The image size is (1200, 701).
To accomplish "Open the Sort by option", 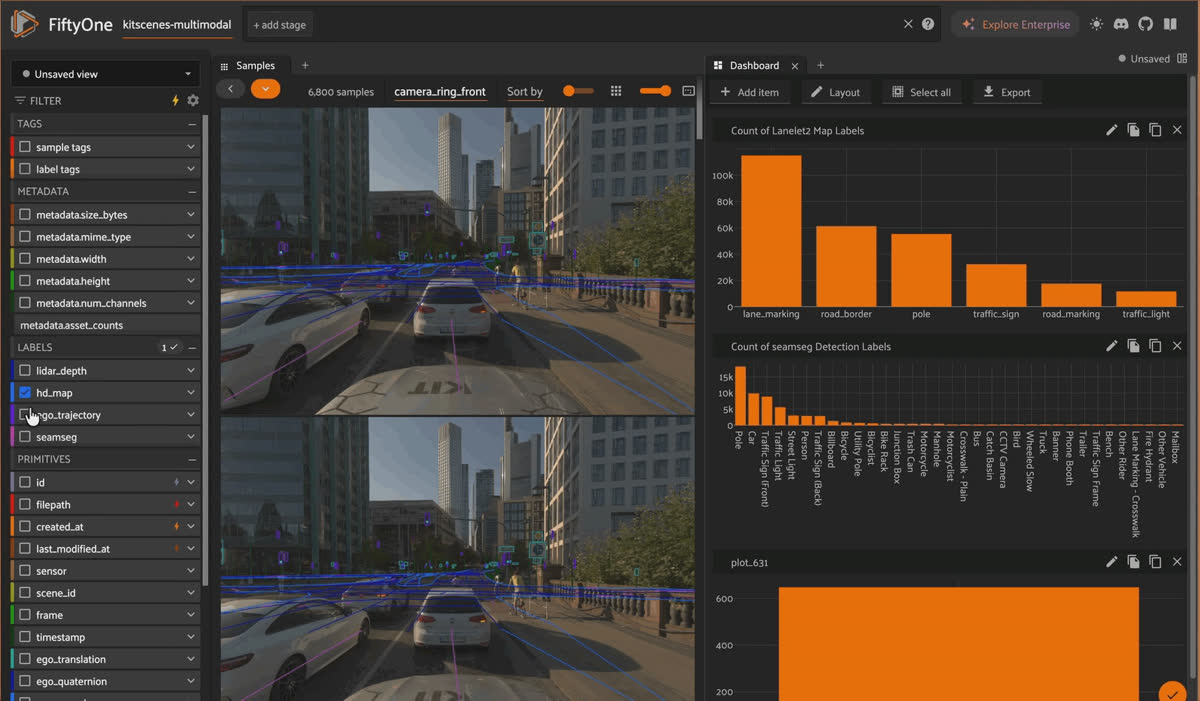I will (x=525, y=91).
